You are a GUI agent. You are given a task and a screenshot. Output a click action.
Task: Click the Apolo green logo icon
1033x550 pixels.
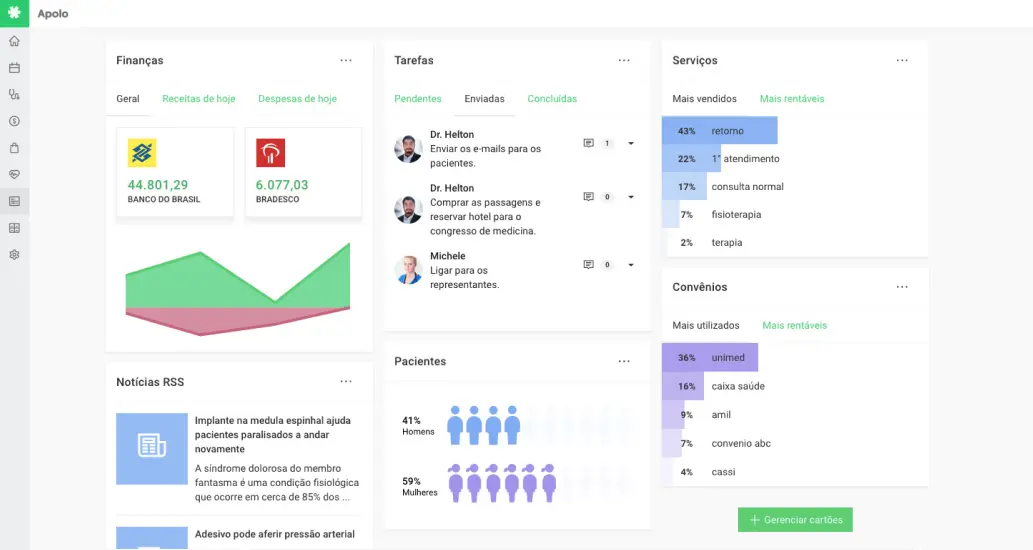(x=14, y=13)
